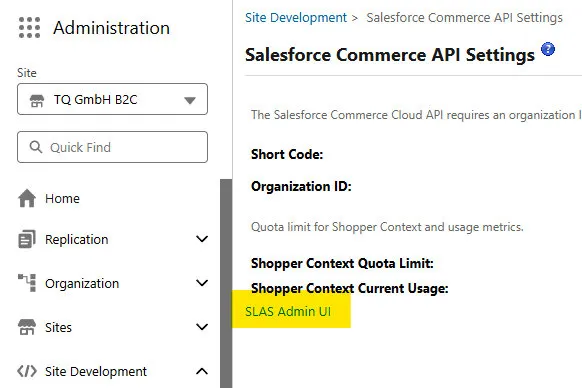Viewport: 582px width, 388px height.
Task: Click the Organization hierarchy icon
Action: pyautogui.click(x=27, y=283)
